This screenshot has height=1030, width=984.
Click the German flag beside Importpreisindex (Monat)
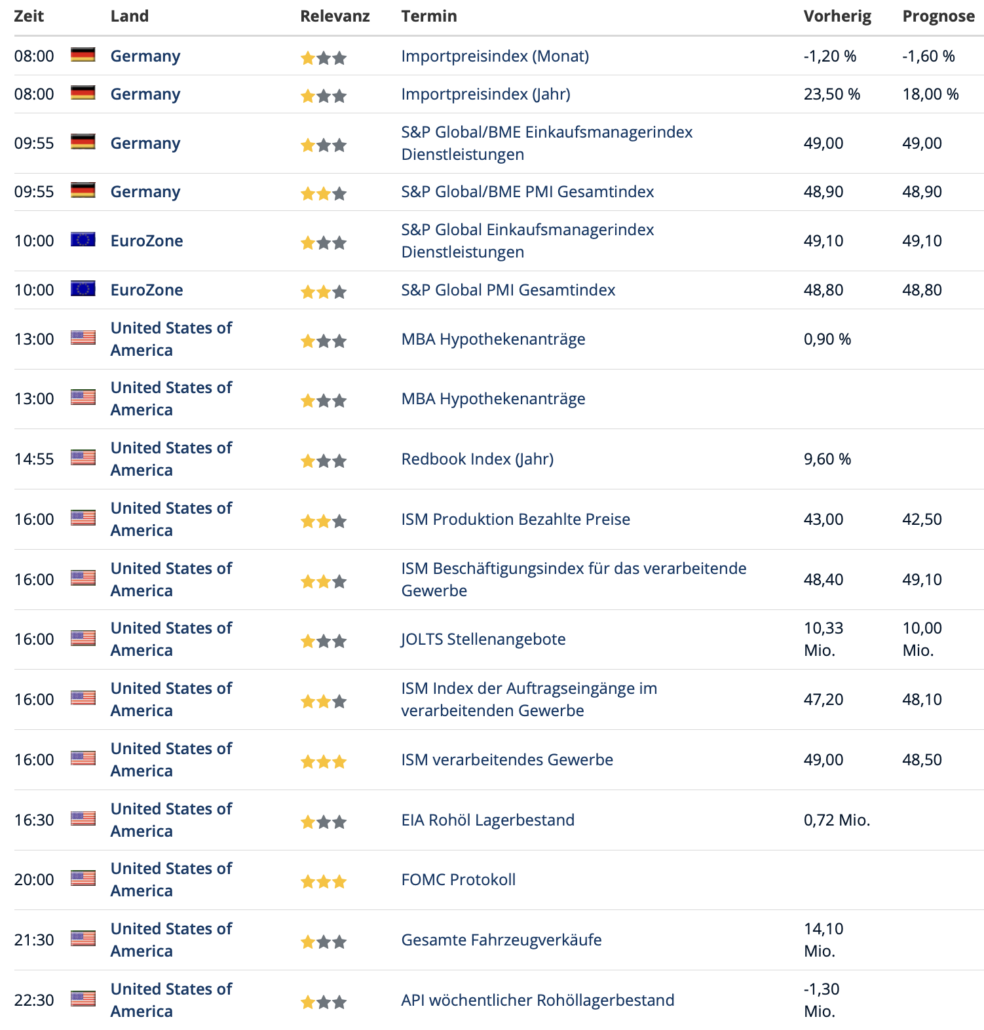83,55
